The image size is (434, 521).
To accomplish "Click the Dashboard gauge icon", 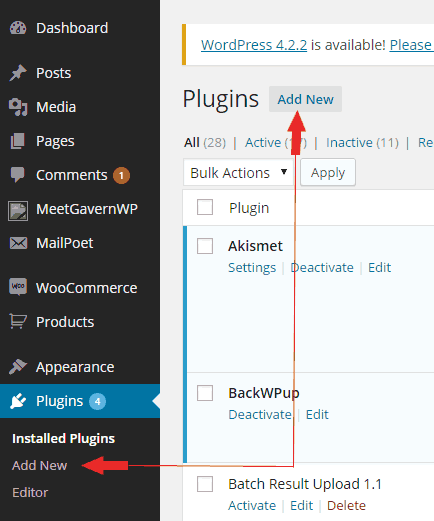I will click(18, 28).
